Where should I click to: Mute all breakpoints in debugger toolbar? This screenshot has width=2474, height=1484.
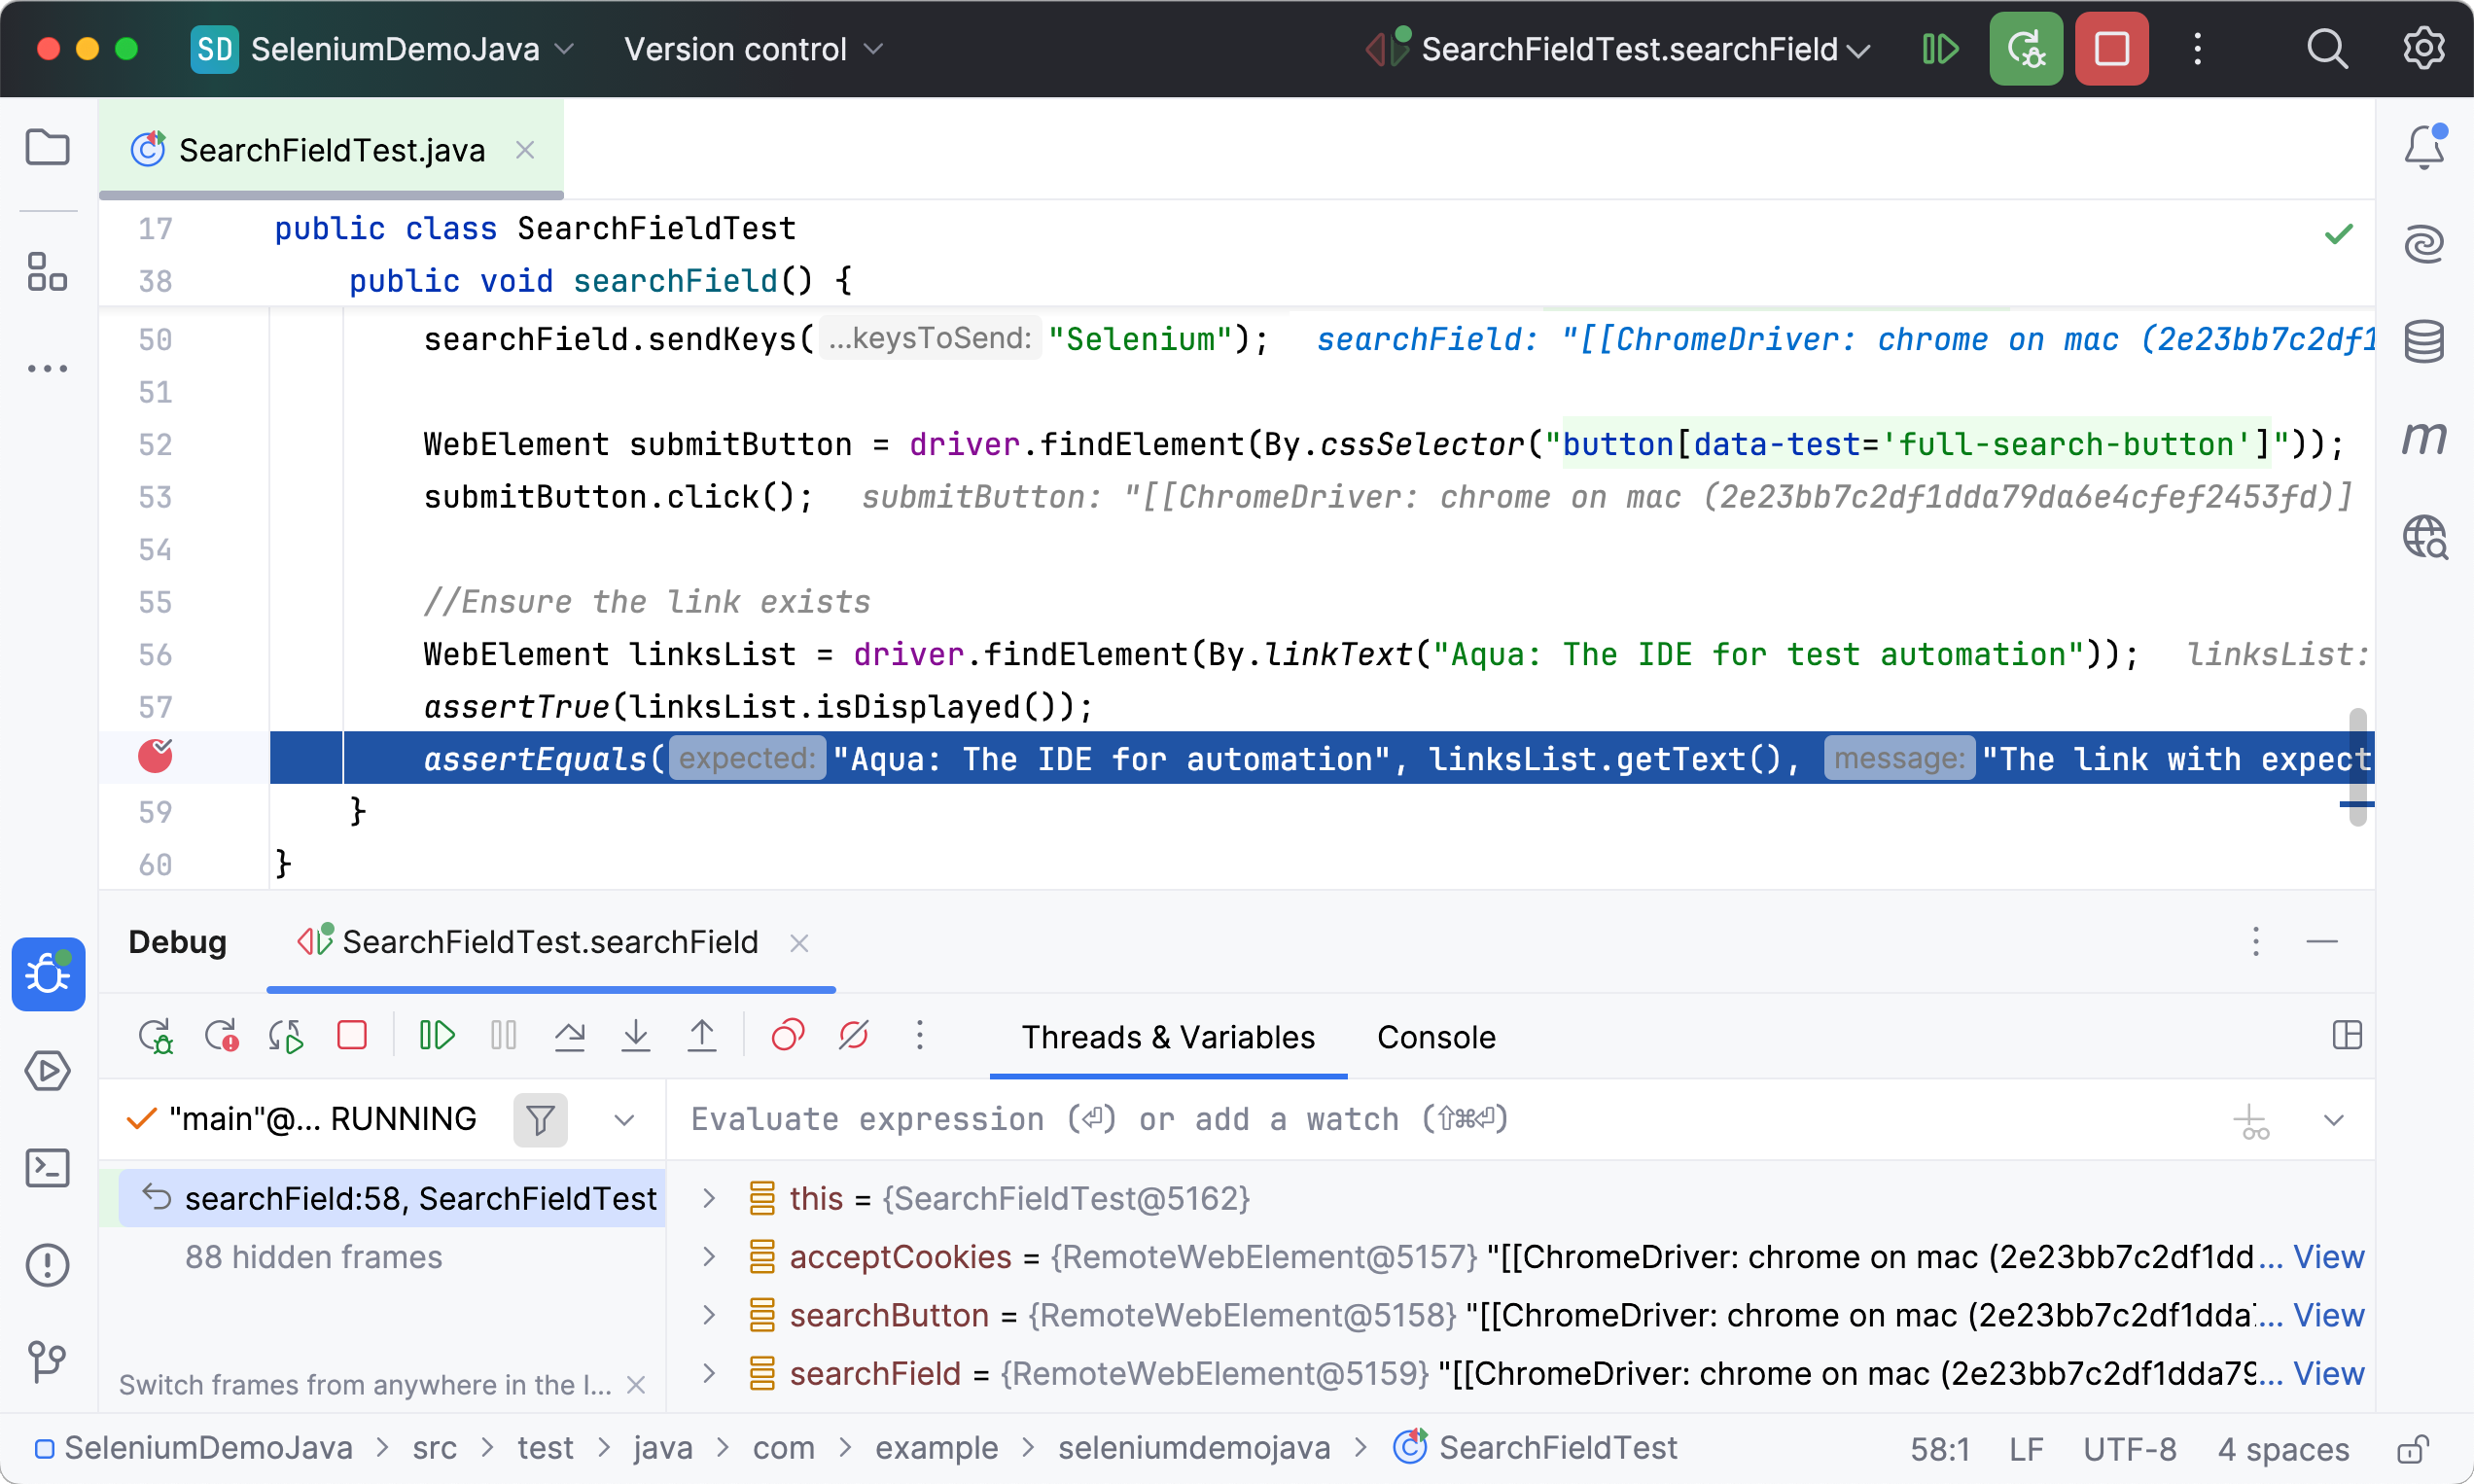pos(851,1035)
